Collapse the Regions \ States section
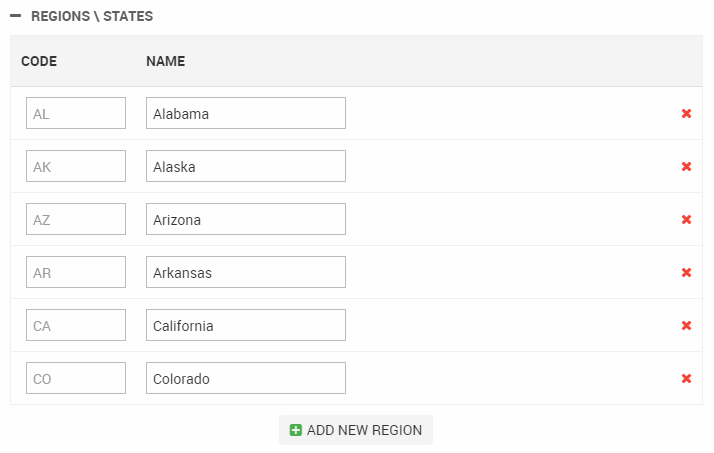This screenshot has width=714, height=453. click(x=15, y=17)
